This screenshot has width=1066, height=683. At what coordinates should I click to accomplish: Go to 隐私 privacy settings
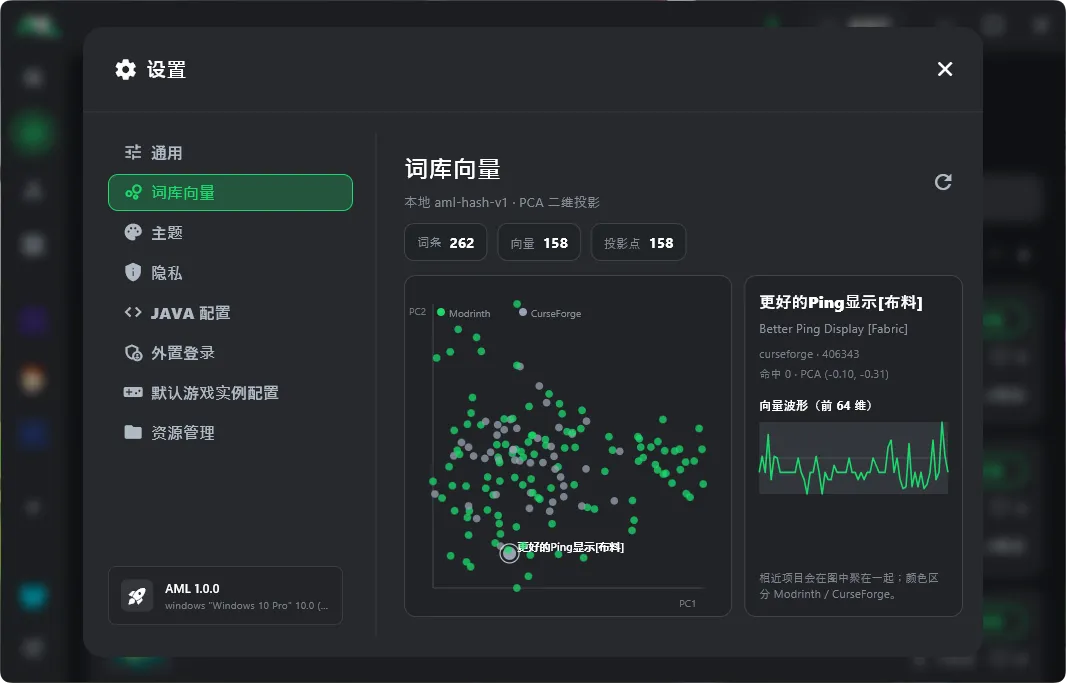pos(230,273)
